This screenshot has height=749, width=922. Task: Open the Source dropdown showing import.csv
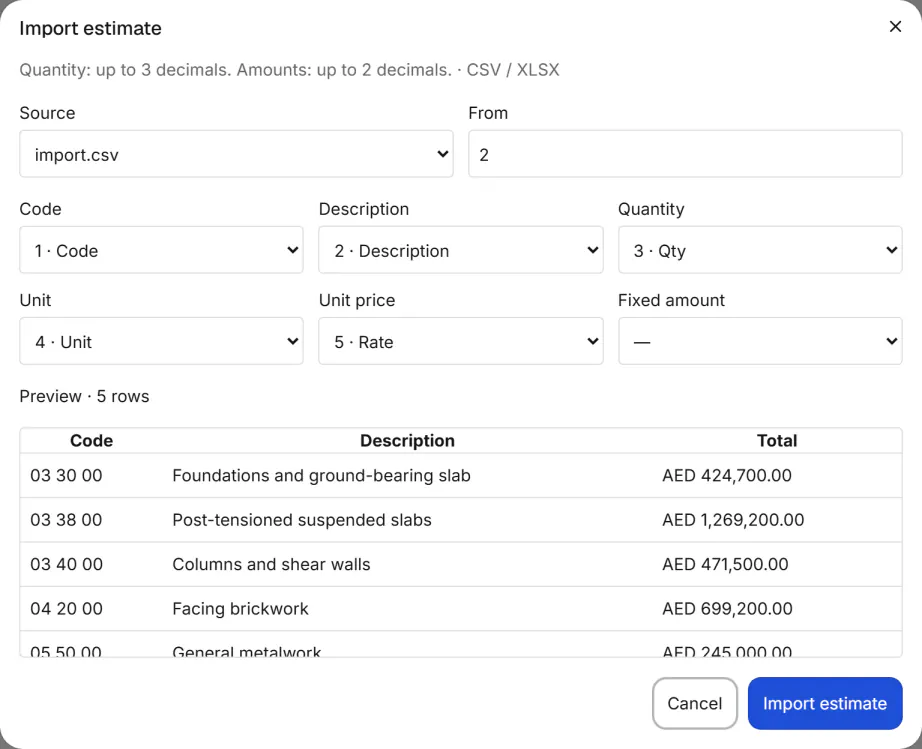coord(236,154)
